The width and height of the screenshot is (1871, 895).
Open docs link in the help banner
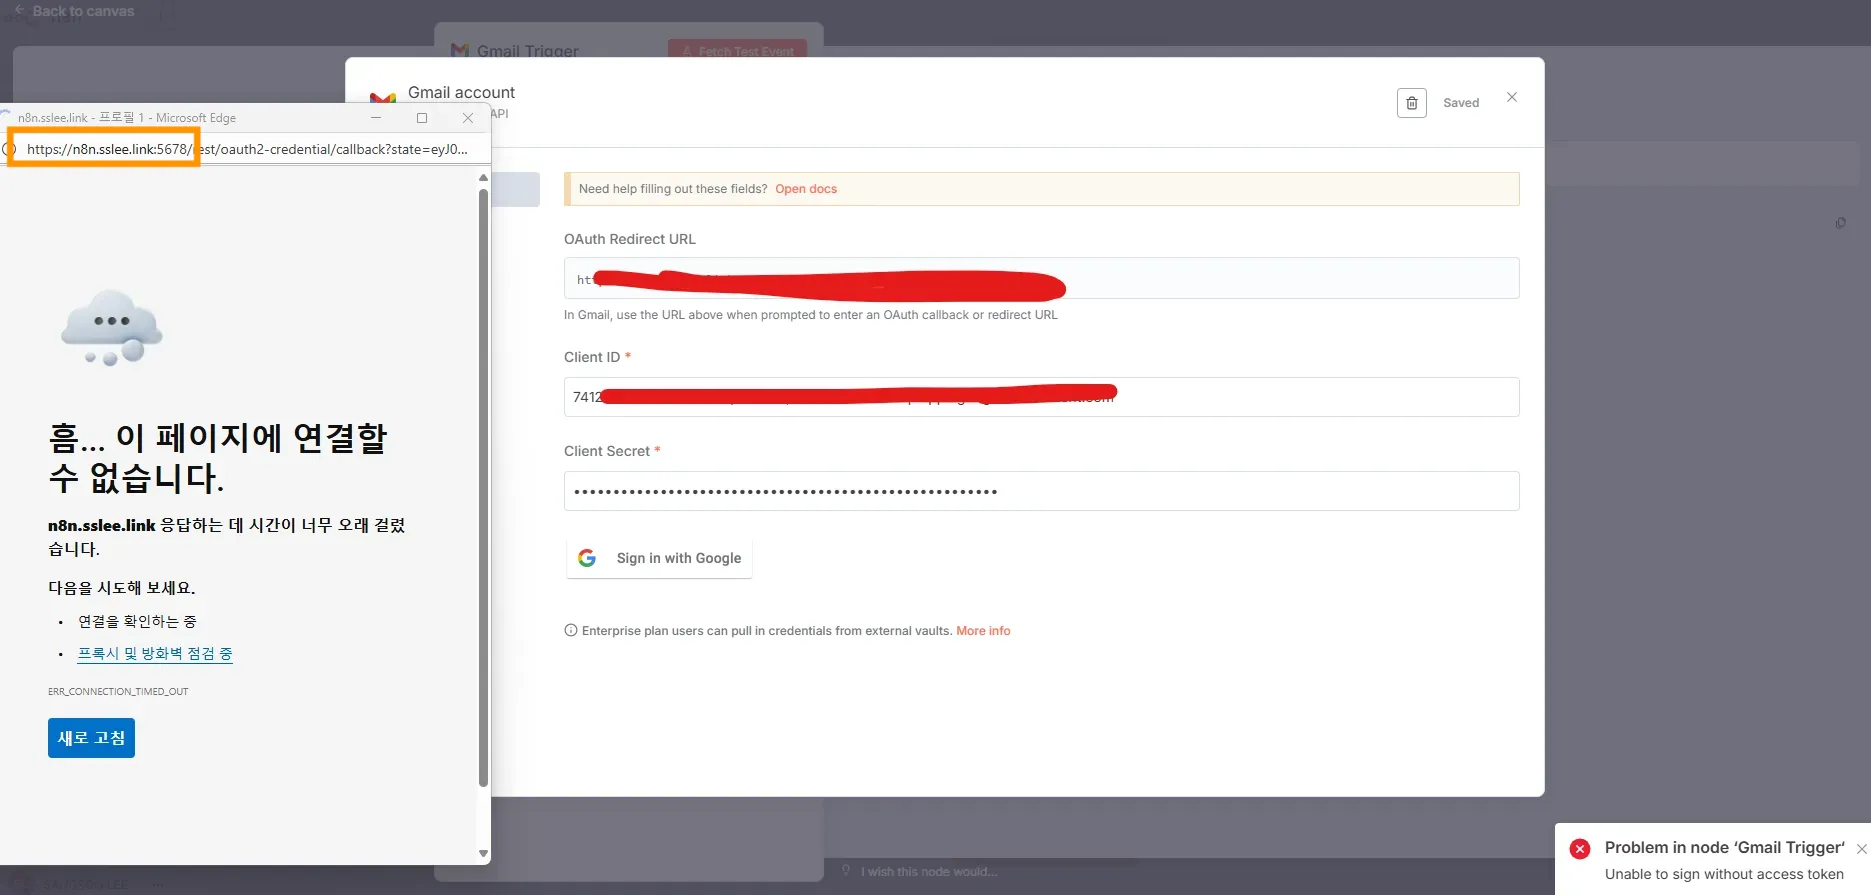tap(806, 189)
